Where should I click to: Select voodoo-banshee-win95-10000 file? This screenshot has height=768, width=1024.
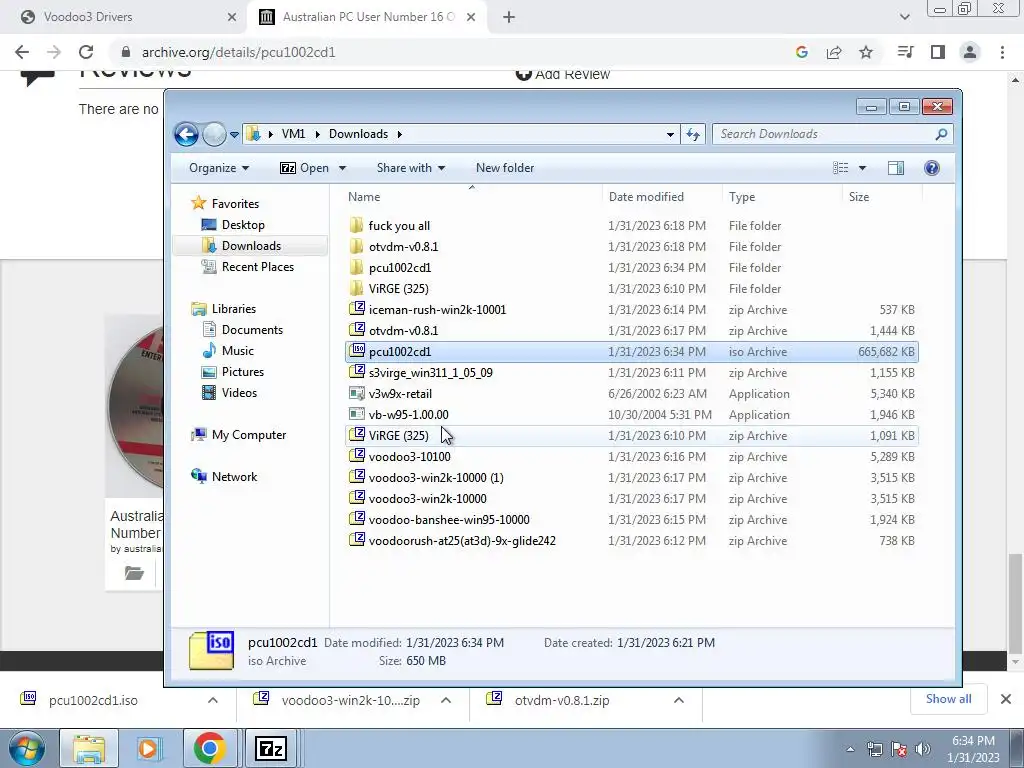tap(632, 519)
